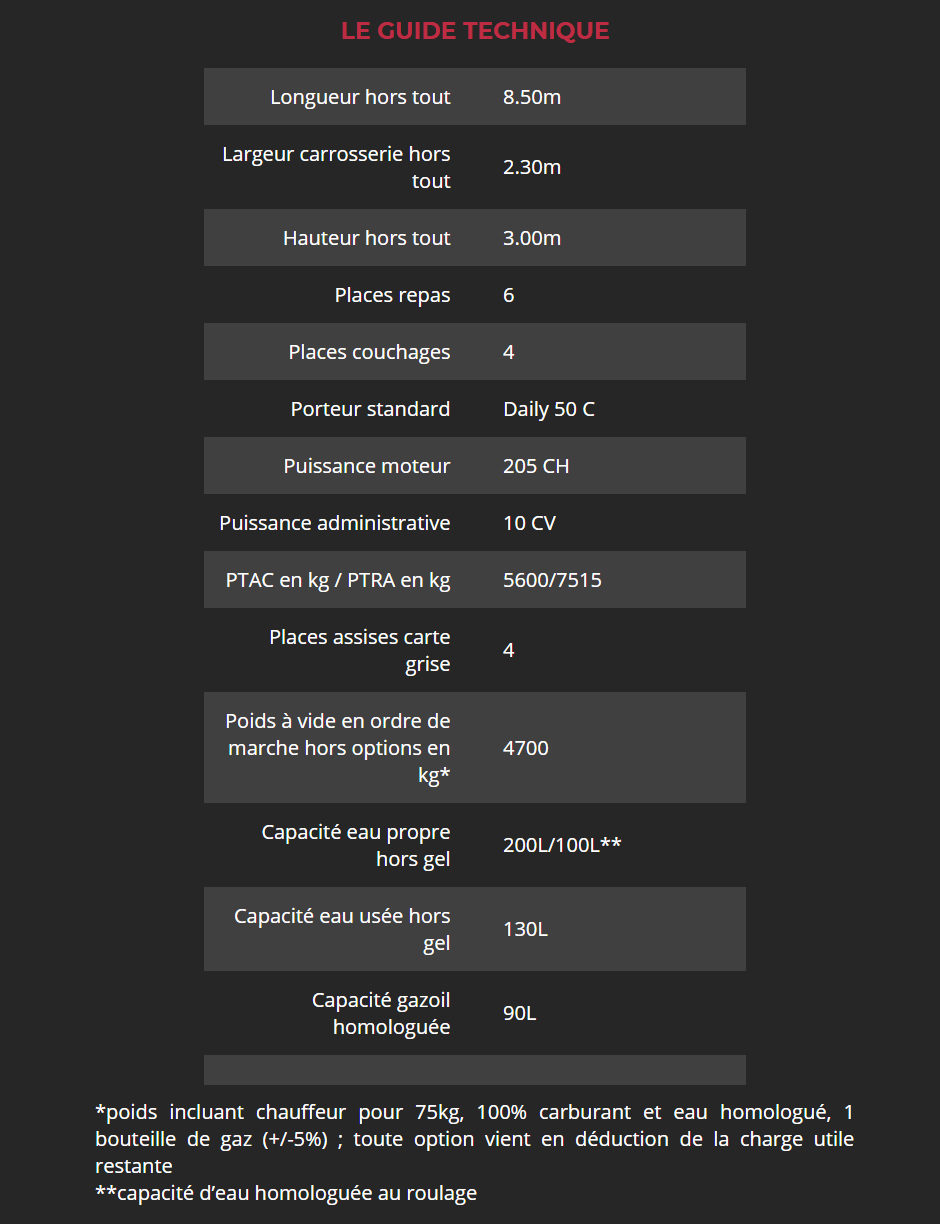
Task: Select the 130L waste water value
Action: click(525, 929)
